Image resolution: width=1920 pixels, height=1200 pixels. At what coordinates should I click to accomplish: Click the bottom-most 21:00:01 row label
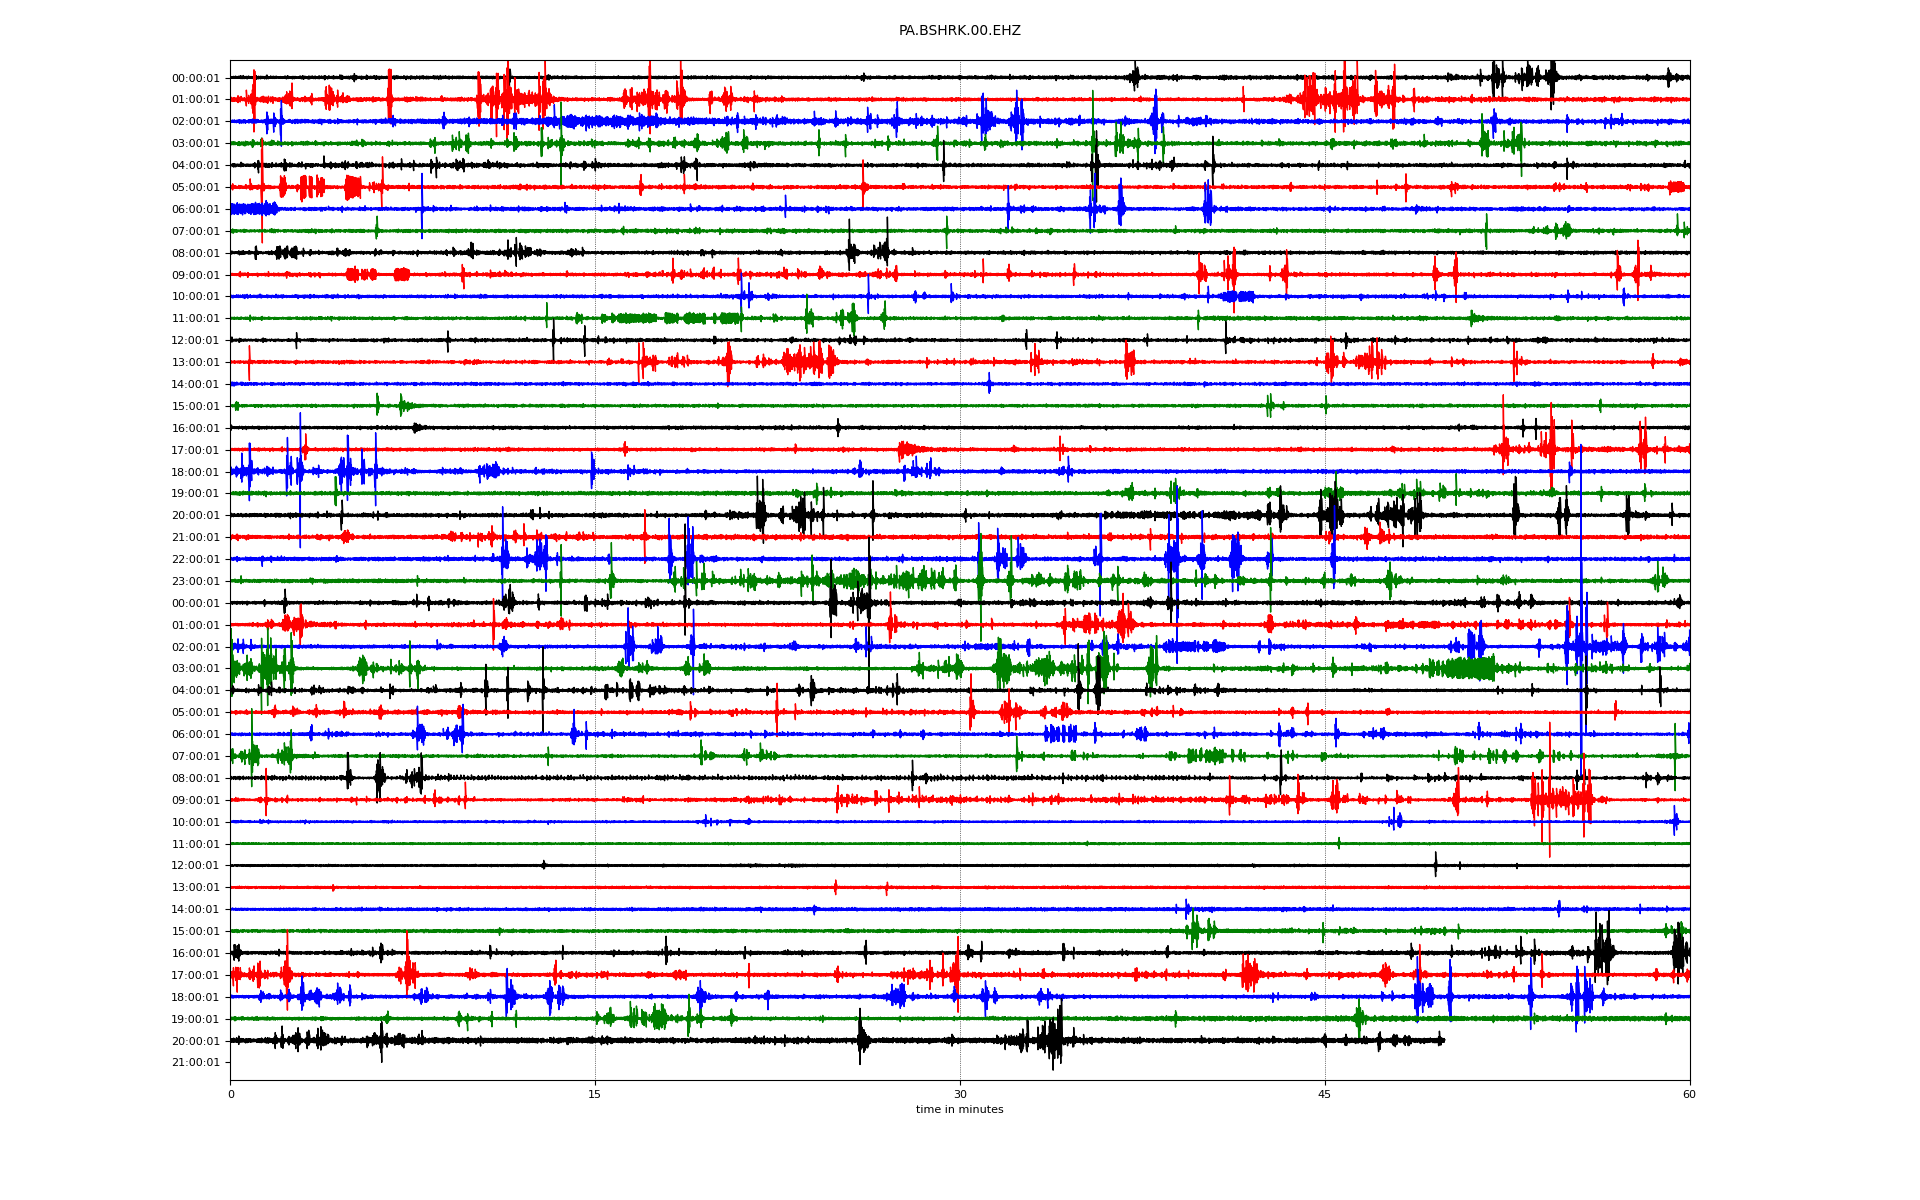coord(195,1063)
